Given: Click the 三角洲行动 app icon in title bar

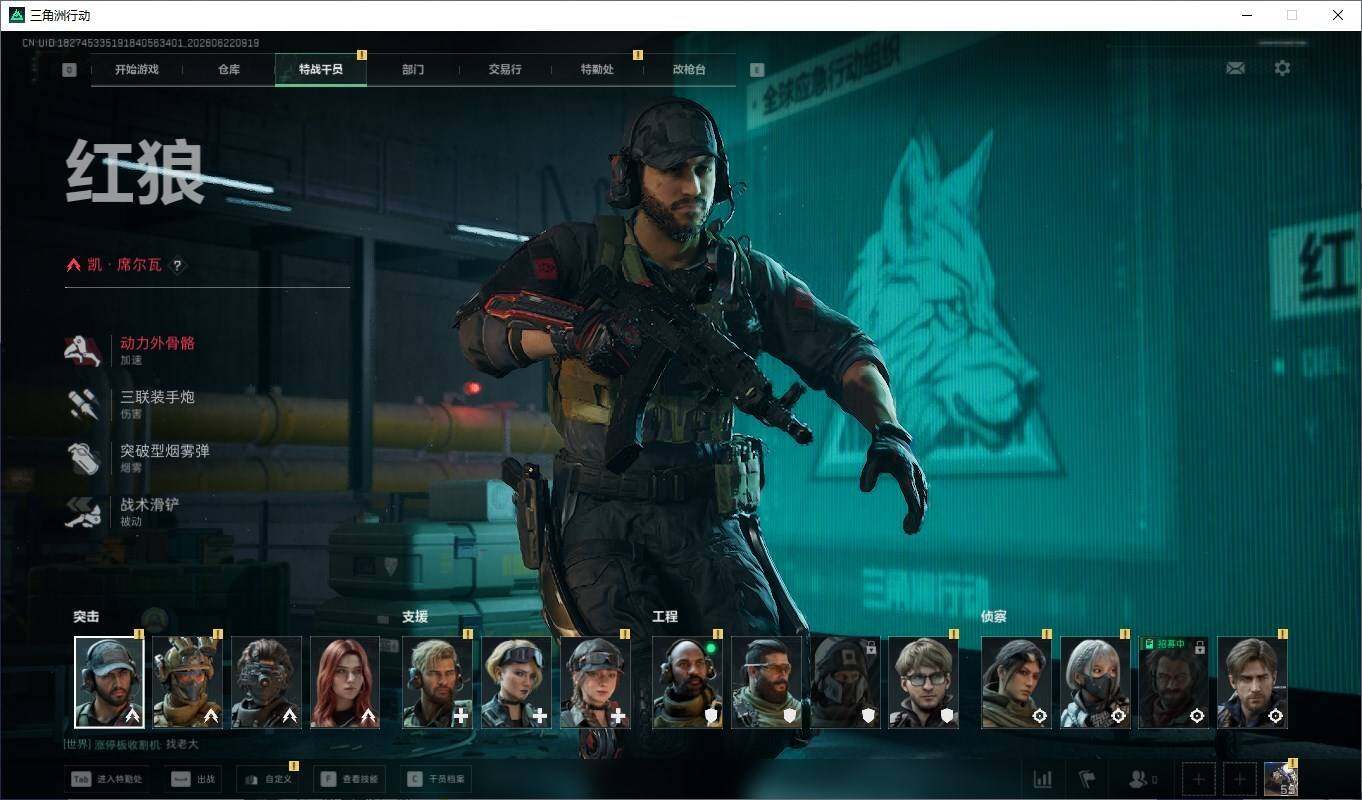Looking at the screenshot, I should click(16, 15).
